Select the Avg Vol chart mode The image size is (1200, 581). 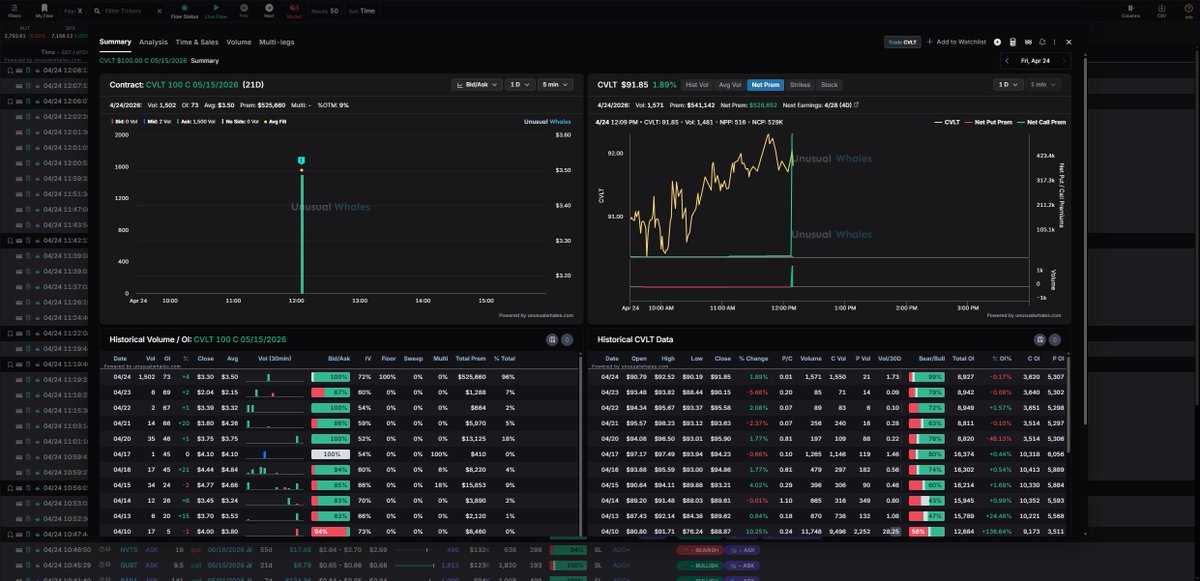730,85
